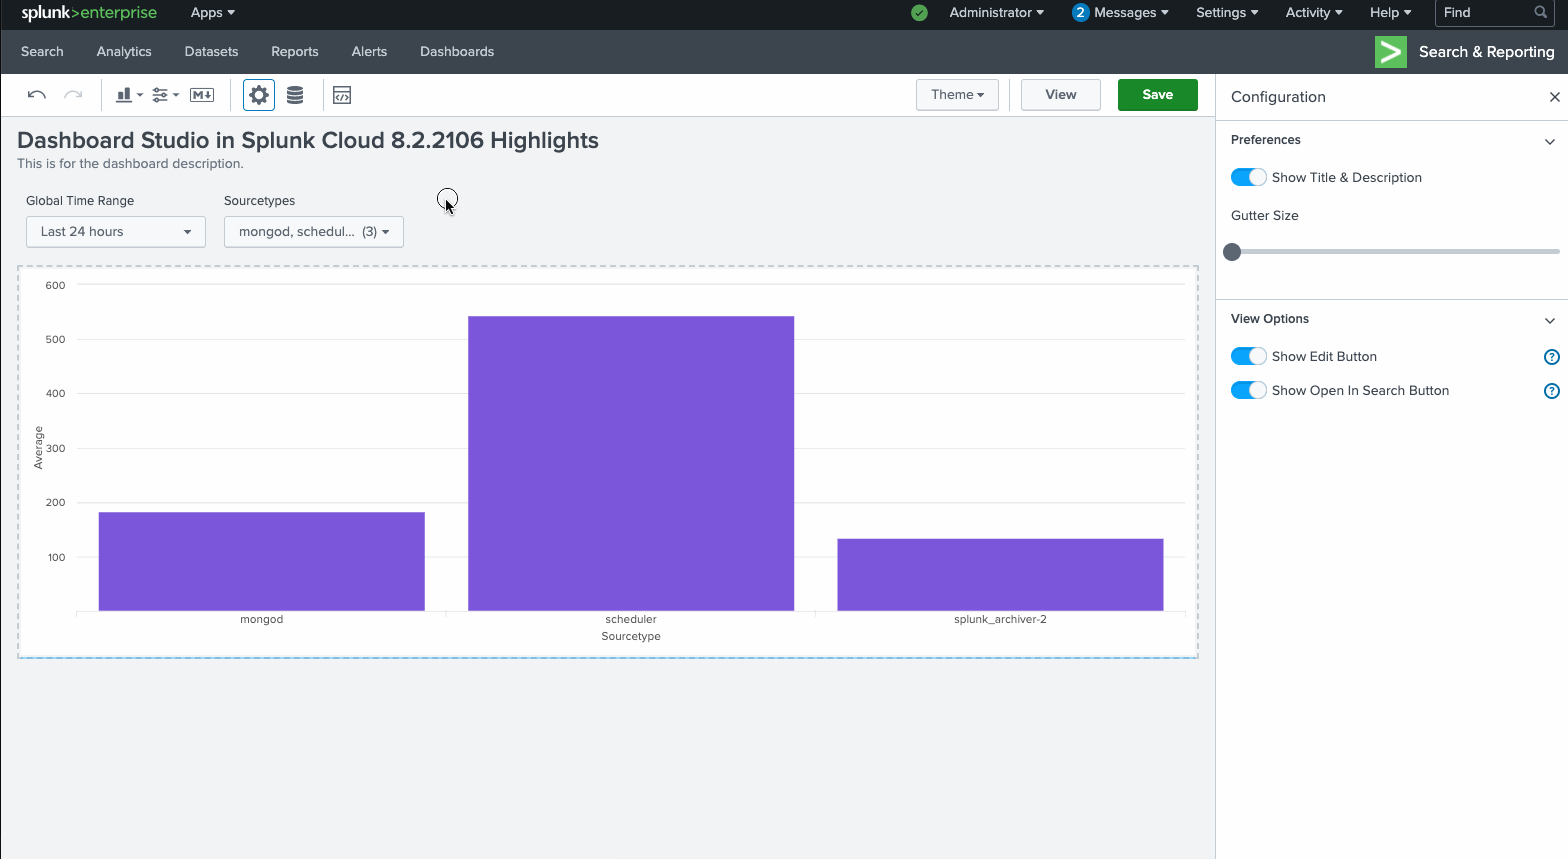Screen dimensions: 1568x859
Task: Click the configuration gear icon
Action: tap(259, 95)
